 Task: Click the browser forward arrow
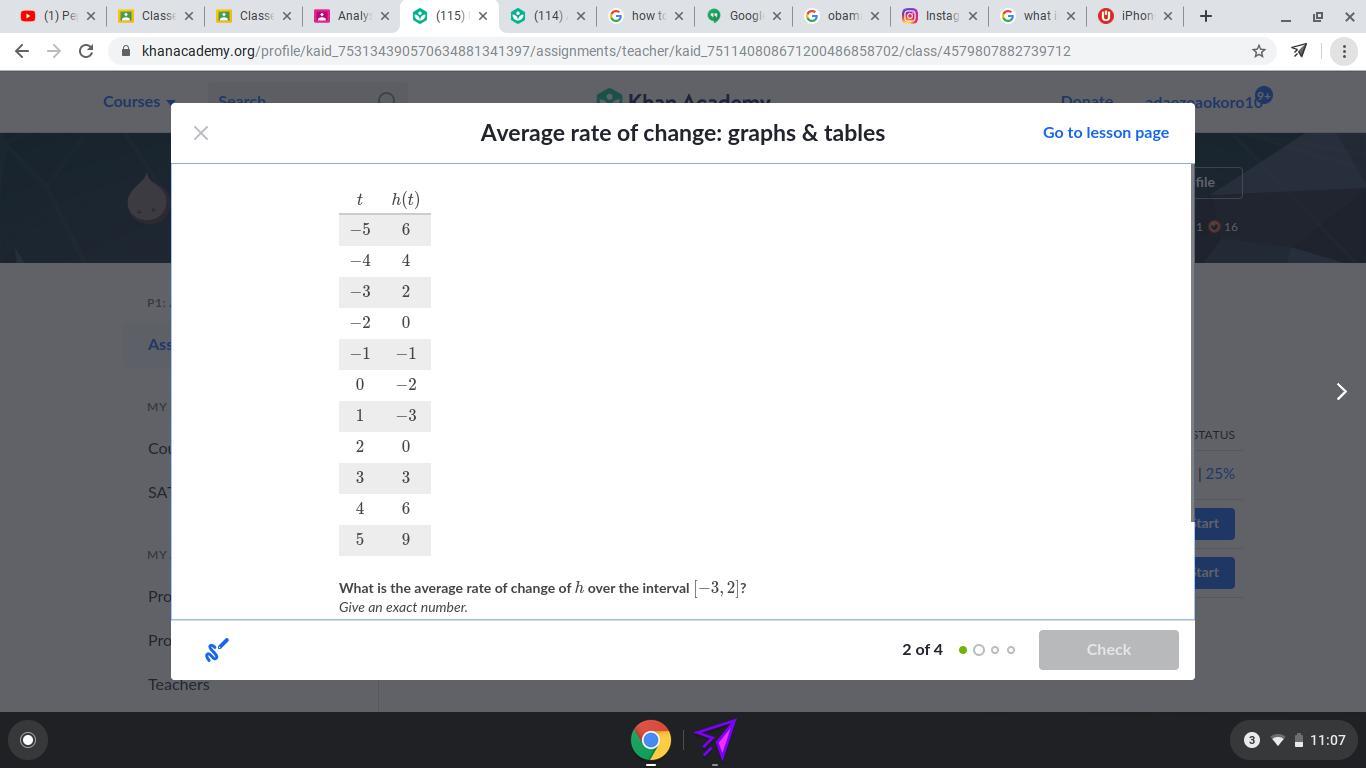pos(54,51)
